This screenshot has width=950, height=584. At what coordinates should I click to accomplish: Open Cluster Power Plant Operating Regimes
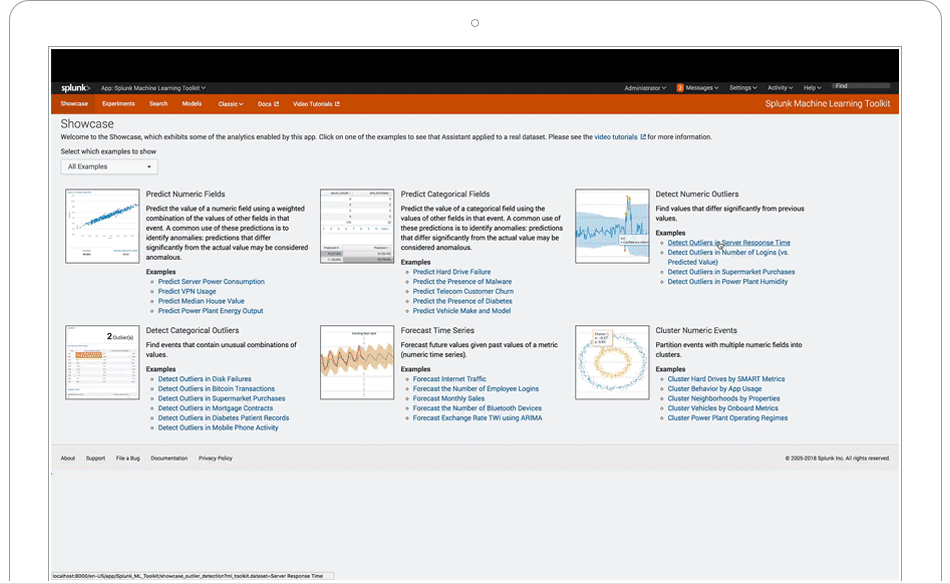pos(728,418)
